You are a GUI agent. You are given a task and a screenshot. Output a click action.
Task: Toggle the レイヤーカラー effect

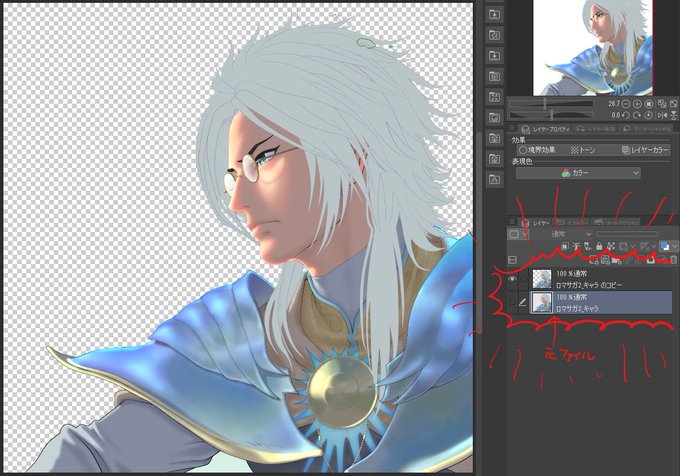click(645, 150)
